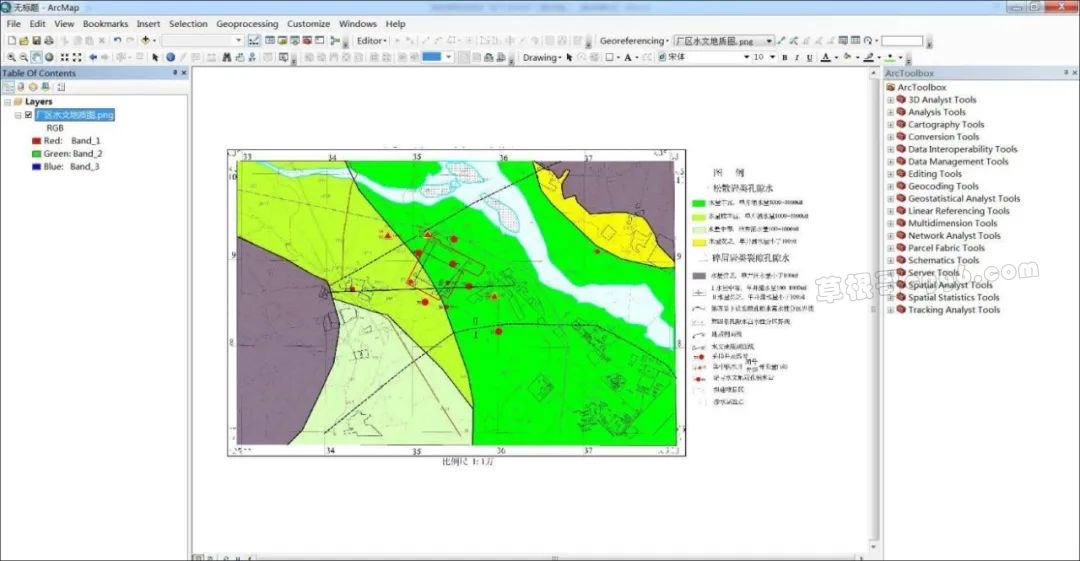Select the Zoom In tool
The image size is (1080, 561).
coord(10,57)
